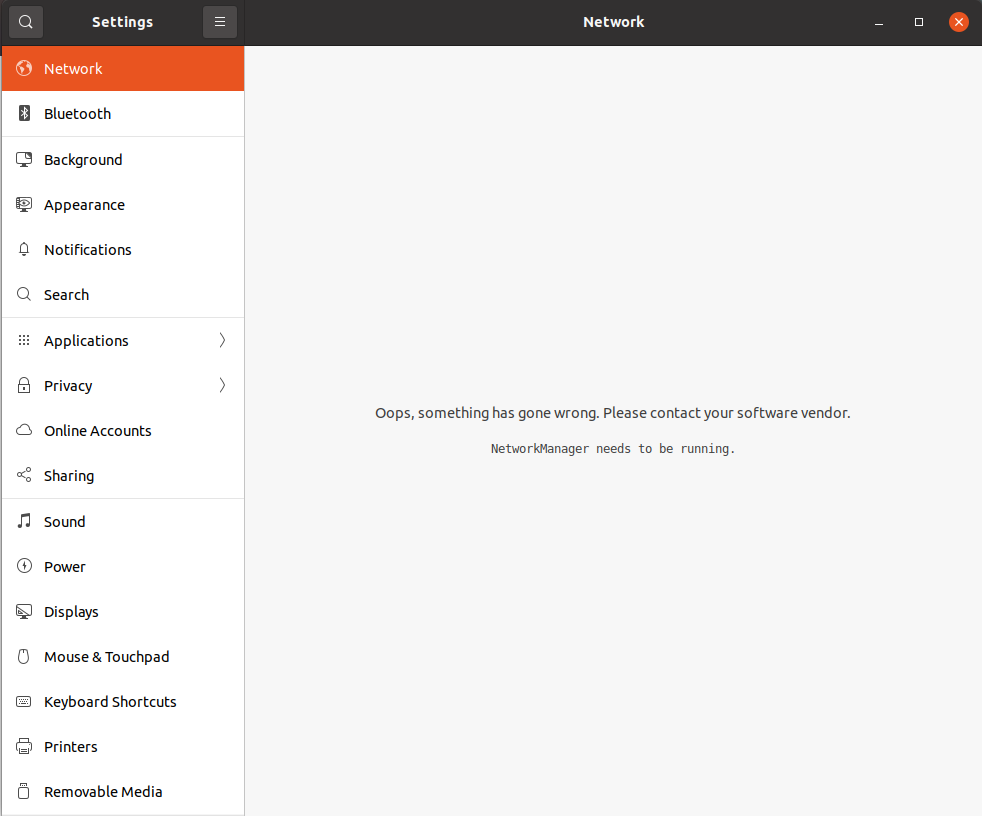
Task: Open Mouse & Touchpad settings label
Action: coord(106,657)
